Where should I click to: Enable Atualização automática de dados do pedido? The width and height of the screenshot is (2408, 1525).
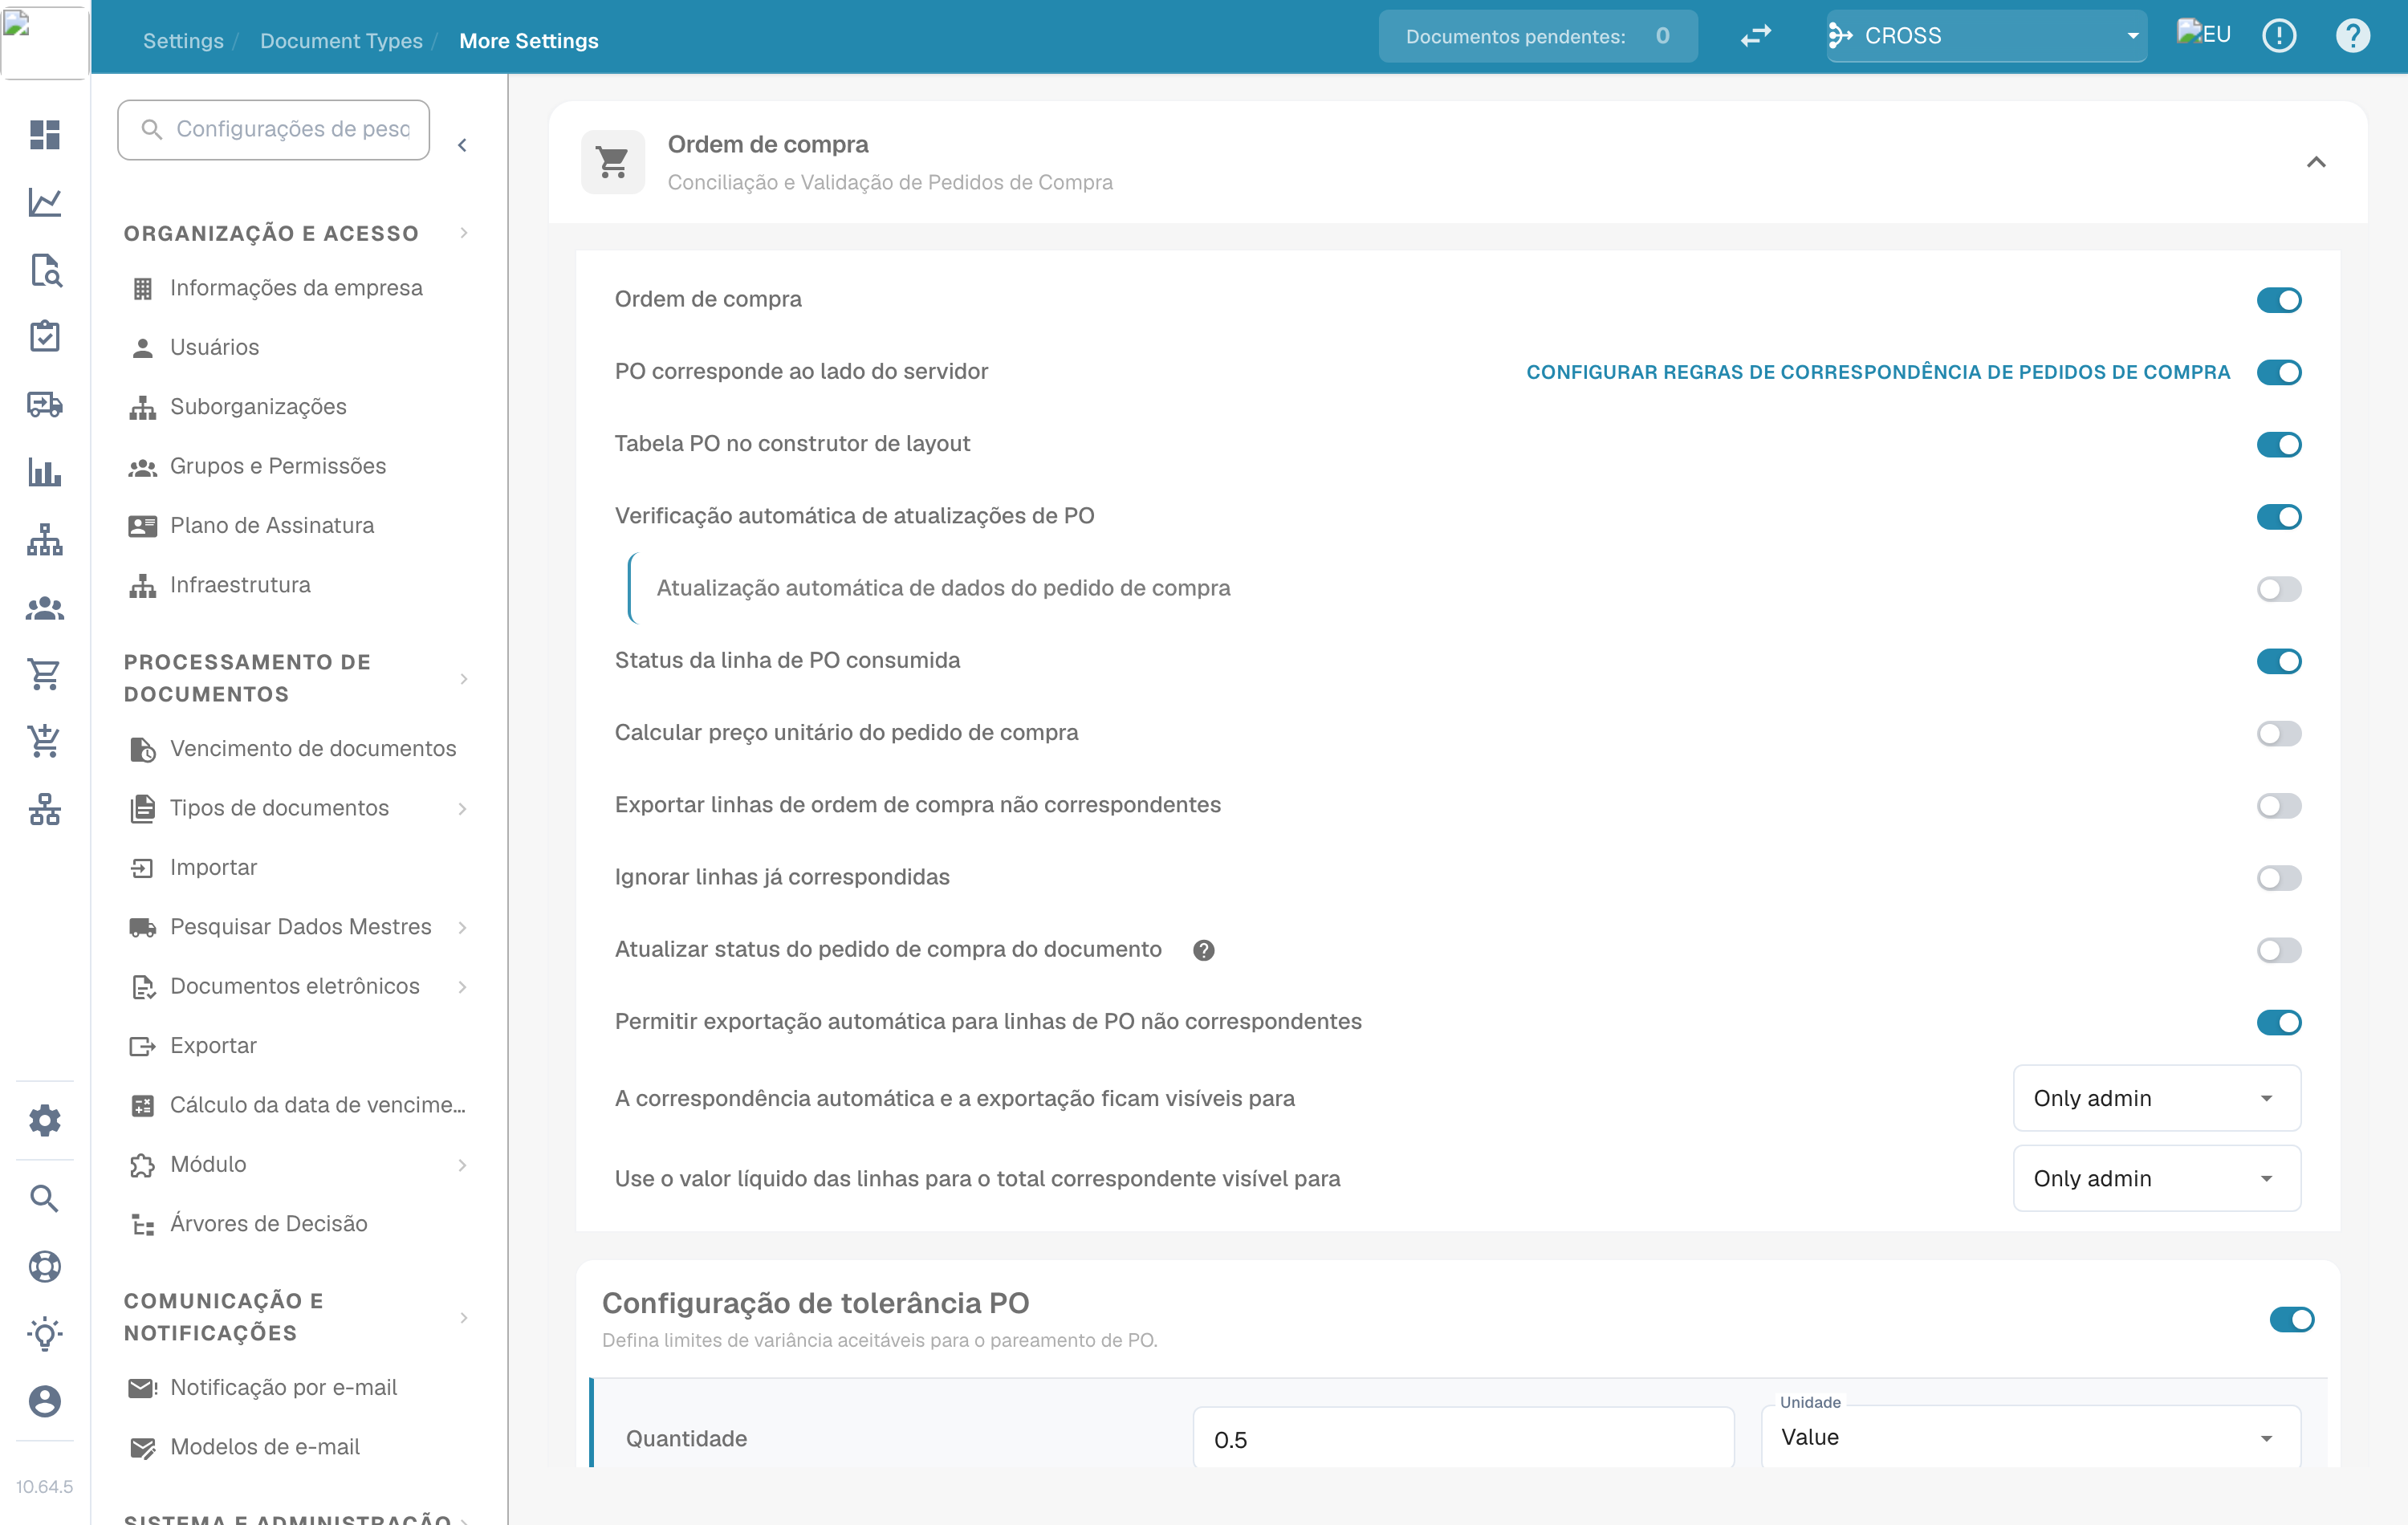[x=2279, y=589]
